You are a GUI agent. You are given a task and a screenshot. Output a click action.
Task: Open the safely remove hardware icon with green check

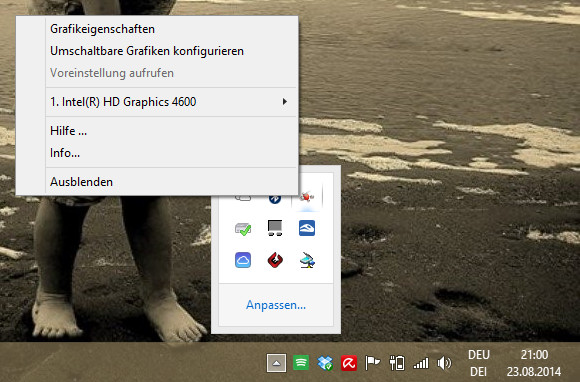(x=243, y=228)
